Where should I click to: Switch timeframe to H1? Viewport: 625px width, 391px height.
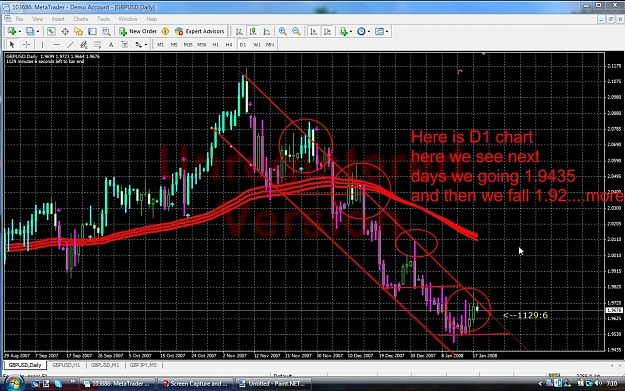pos(215,45)
